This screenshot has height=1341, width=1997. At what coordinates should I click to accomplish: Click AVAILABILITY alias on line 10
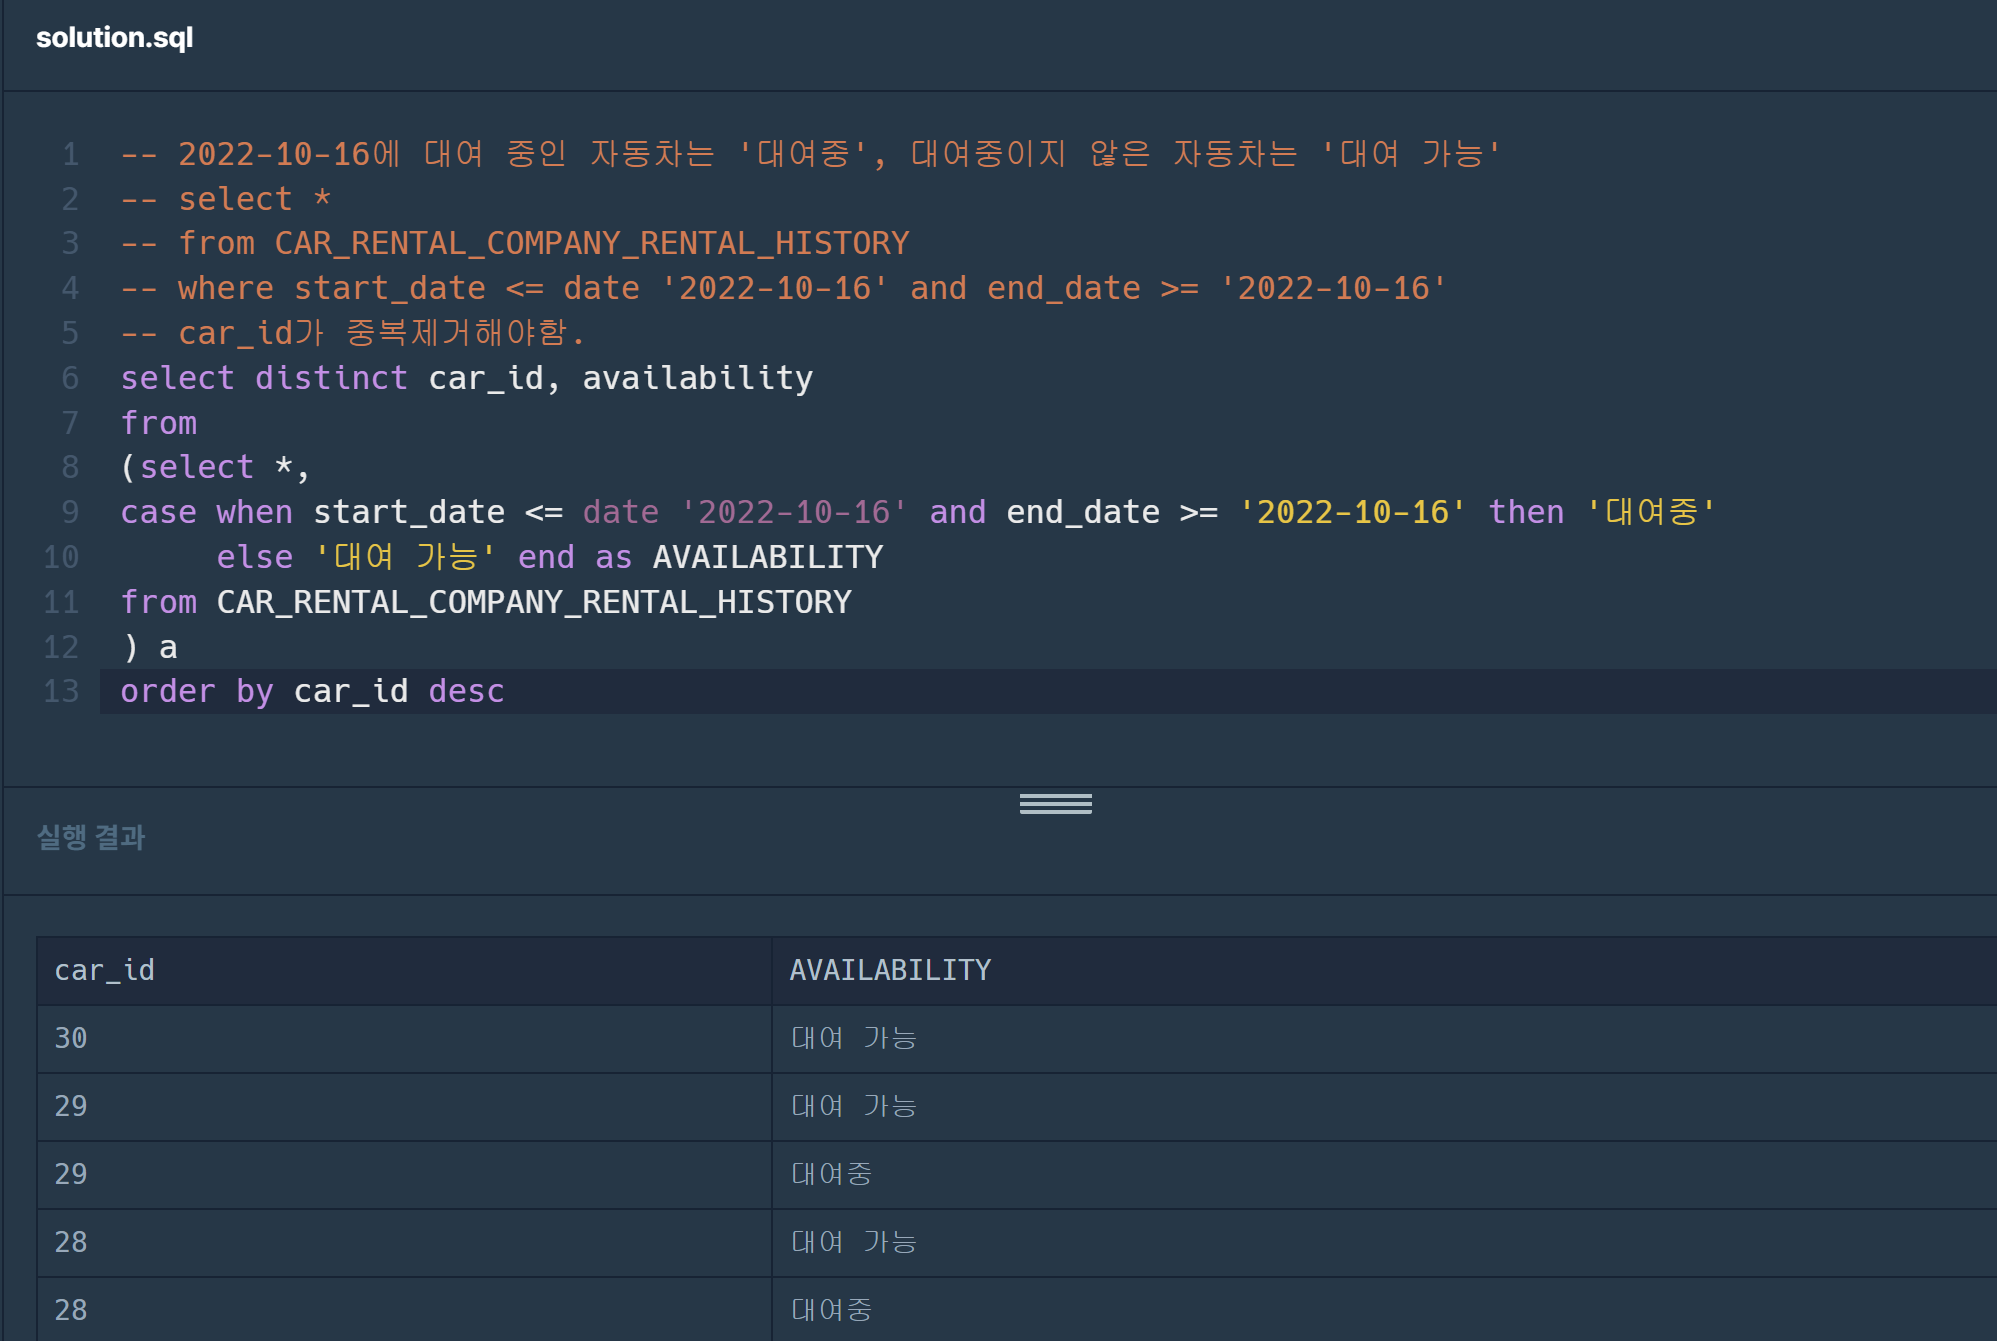point(767,557)
